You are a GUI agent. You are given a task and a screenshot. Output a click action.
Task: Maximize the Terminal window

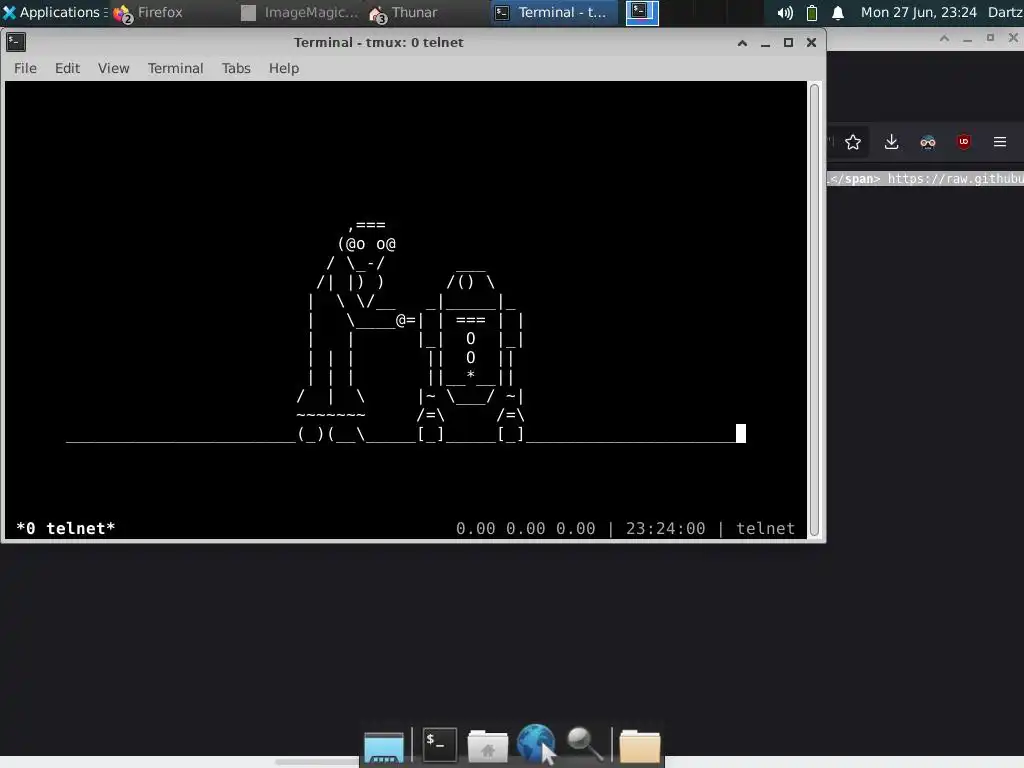(x=788, y=43)
